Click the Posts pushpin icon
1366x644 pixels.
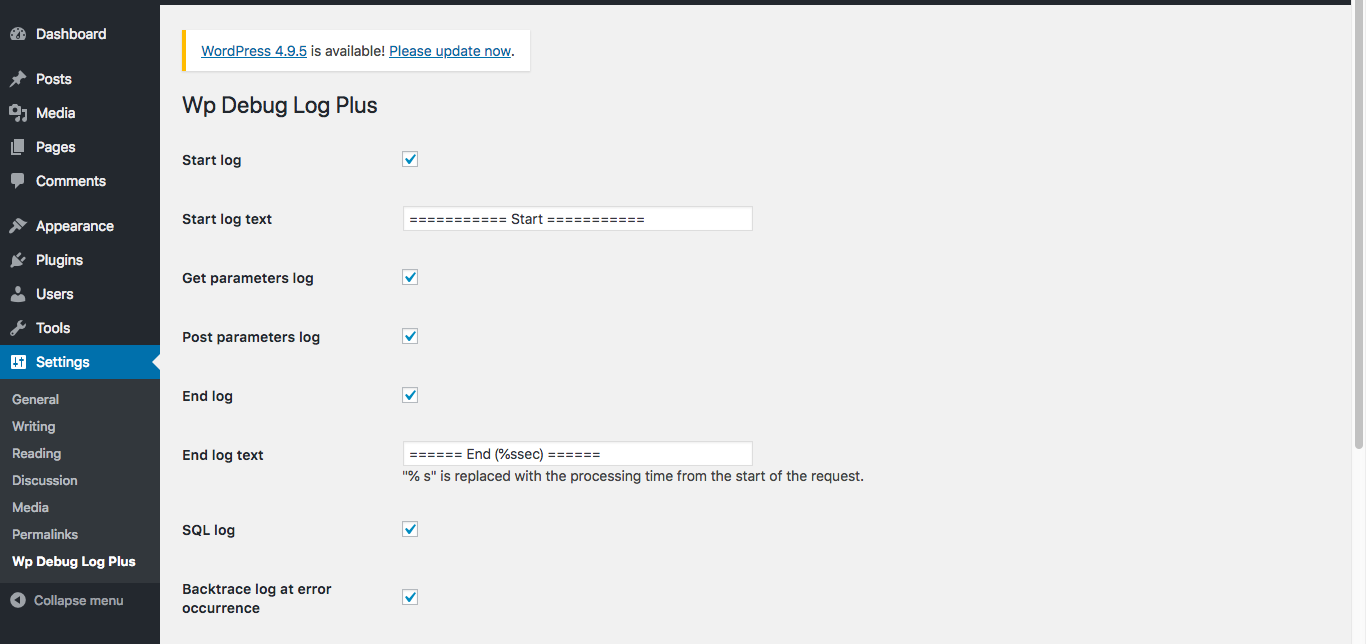[x=18, y=79]
